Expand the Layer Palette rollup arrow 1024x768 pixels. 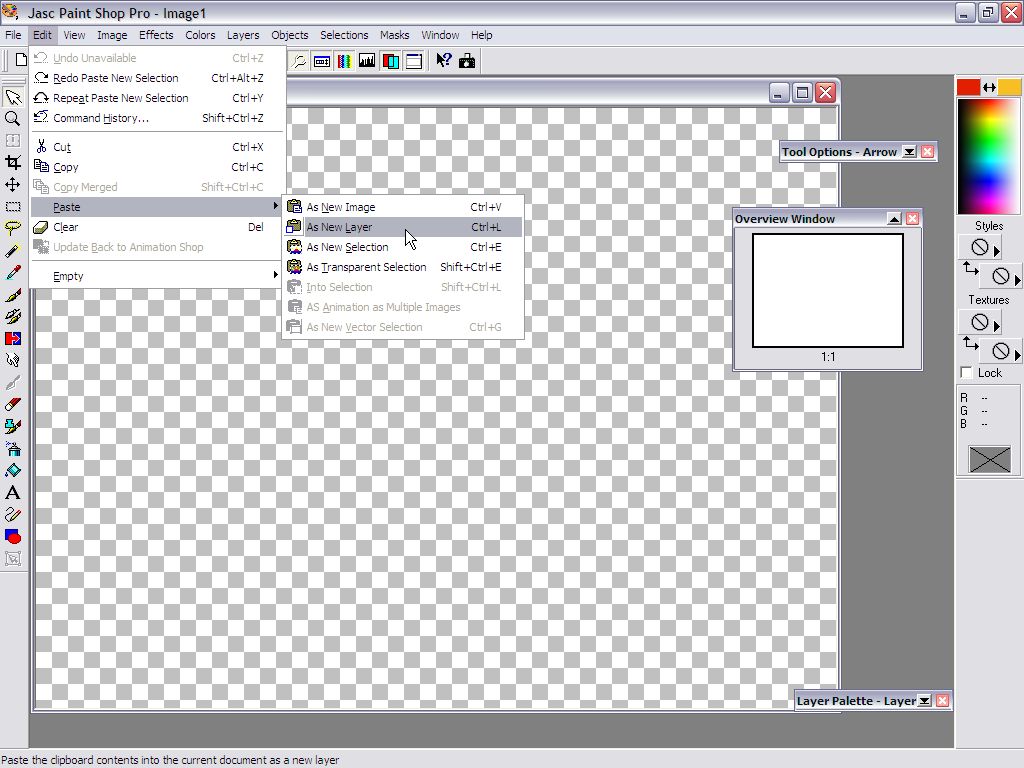point(924,701)
